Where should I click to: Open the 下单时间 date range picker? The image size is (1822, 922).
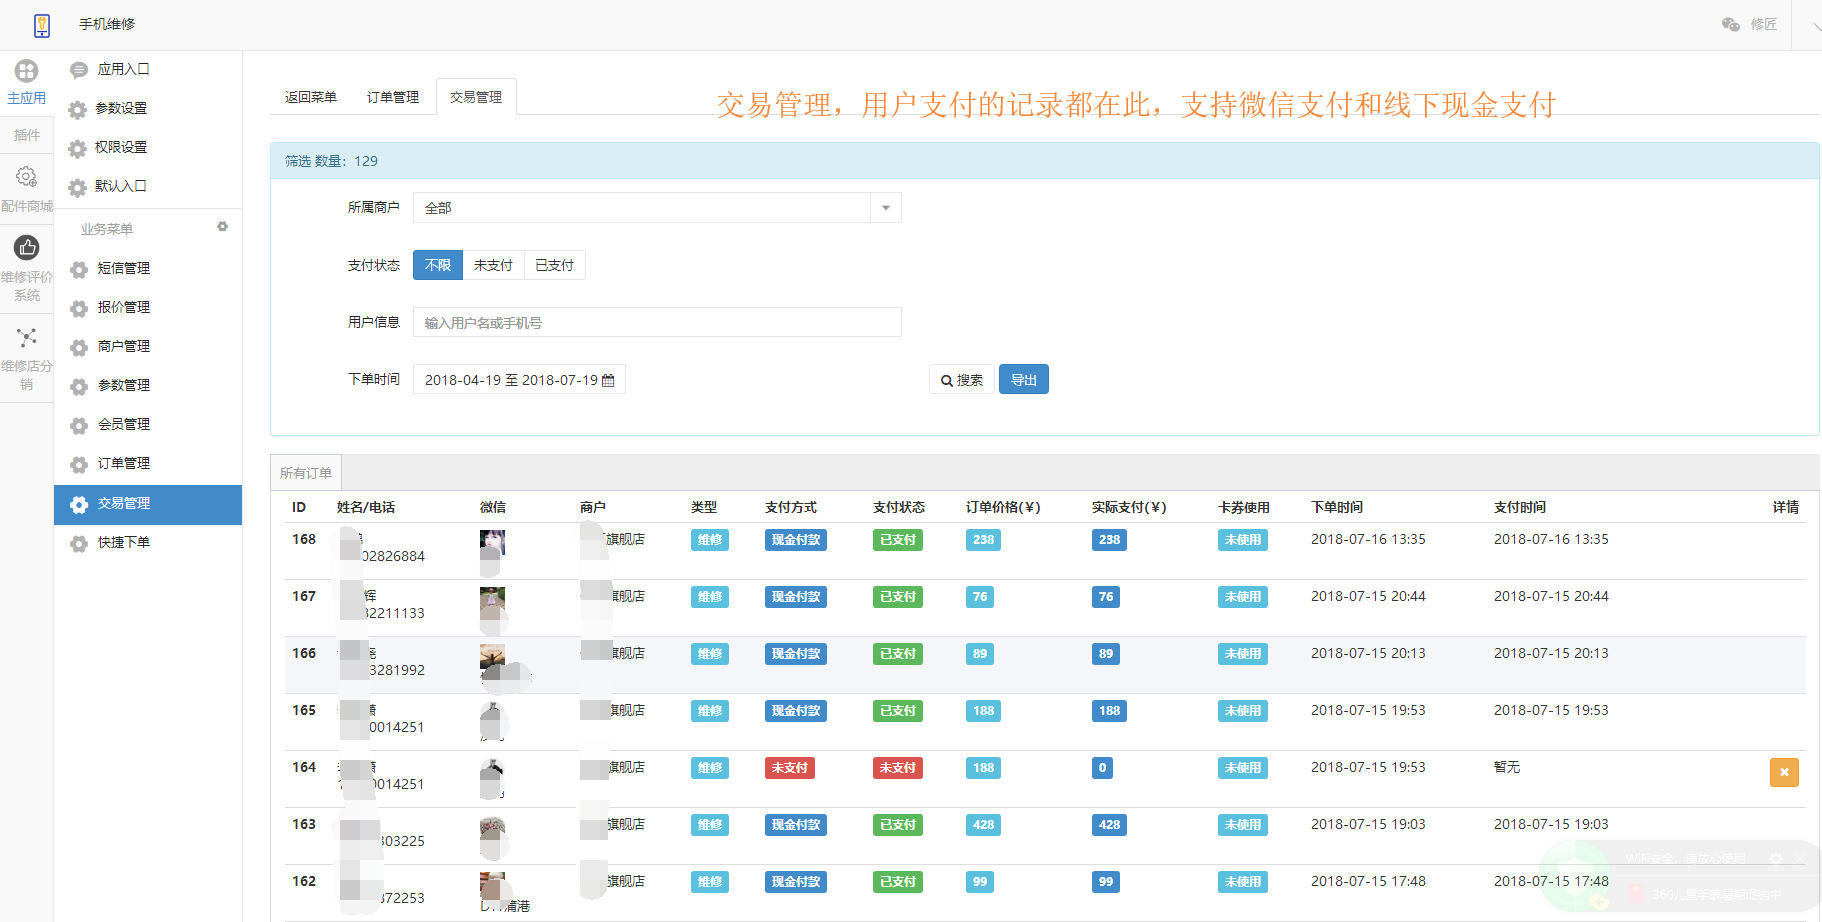tap(518, 379)
